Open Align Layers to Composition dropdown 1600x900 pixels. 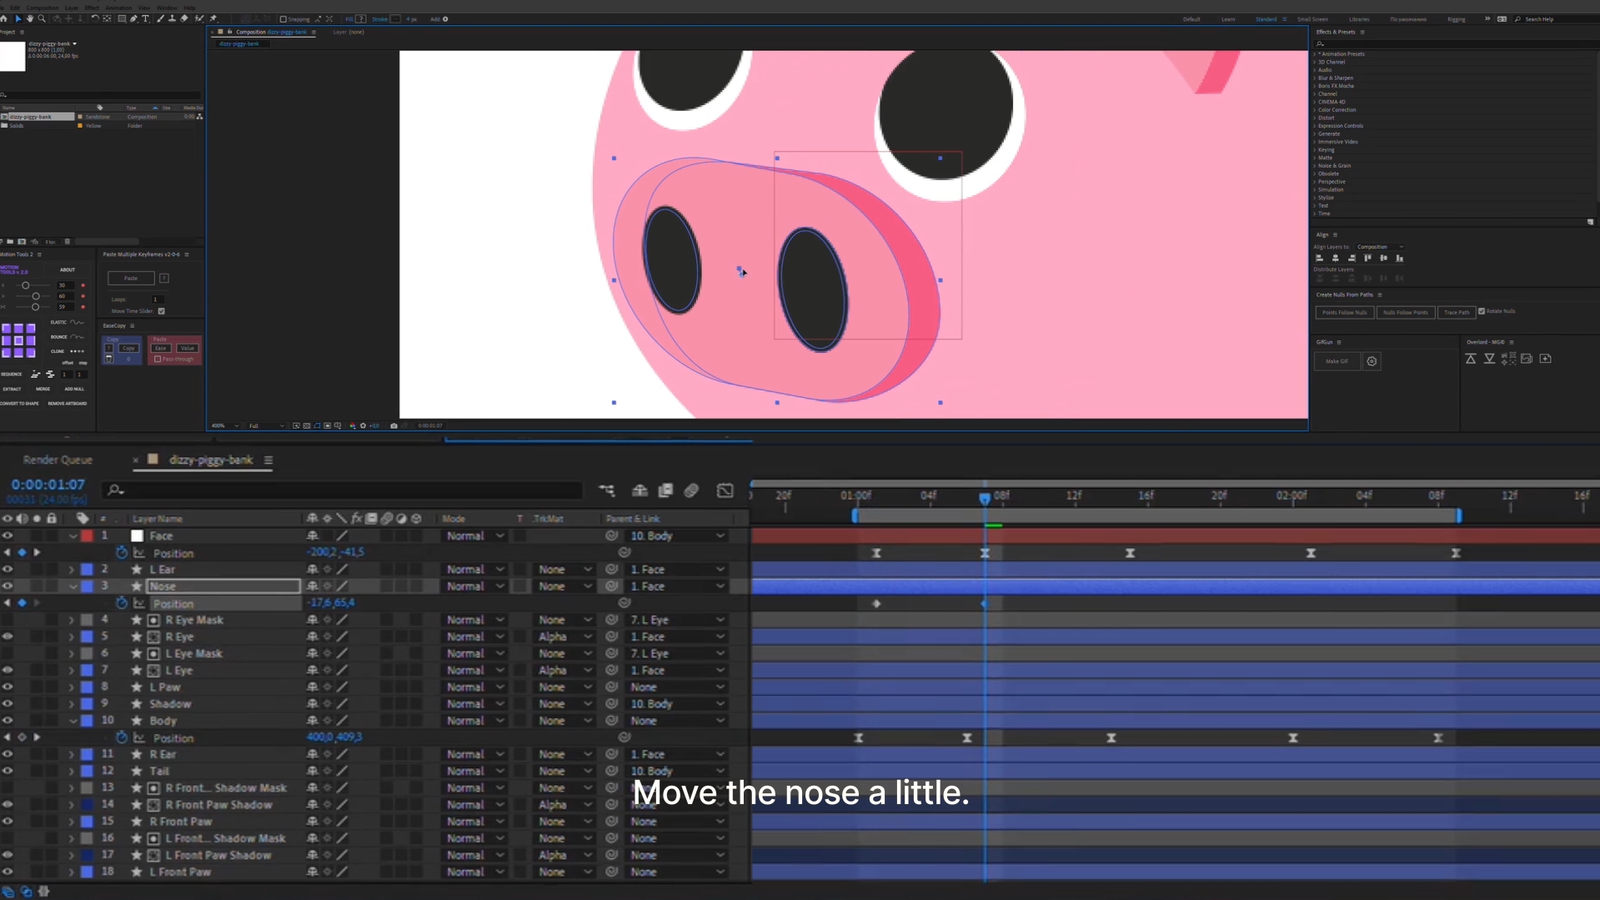tap(1380, 247)
